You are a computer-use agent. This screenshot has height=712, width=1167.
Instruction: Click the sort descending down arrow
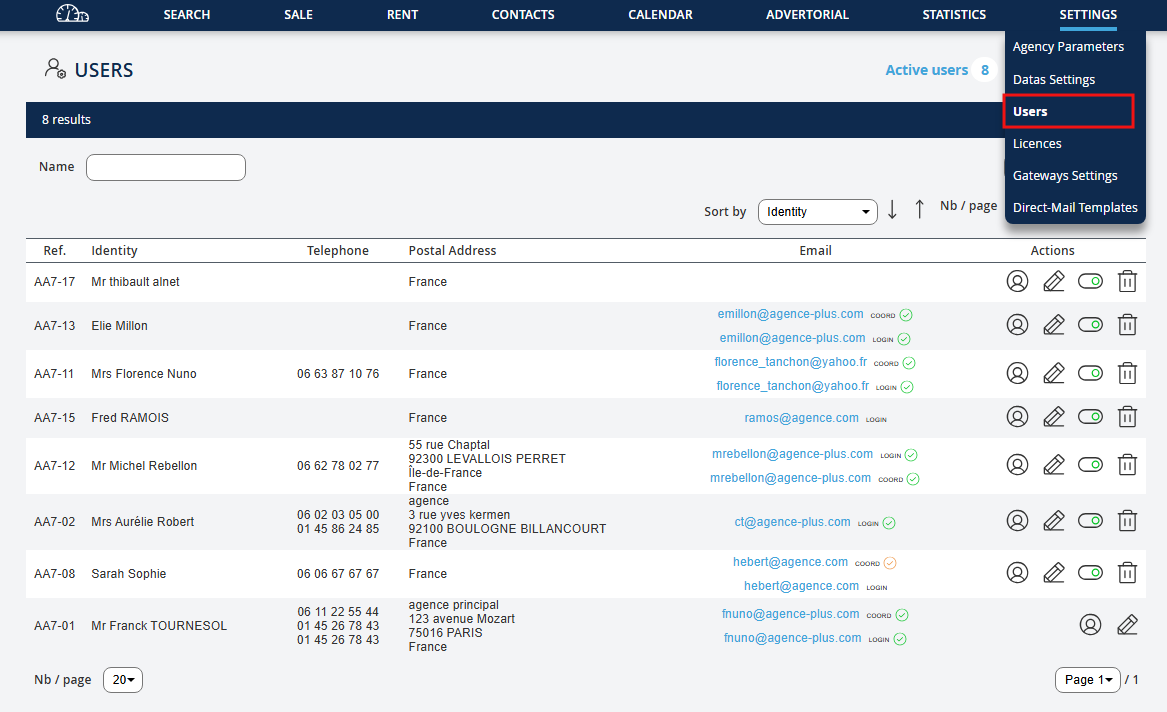pyautogui.click(x=892, y=210)
